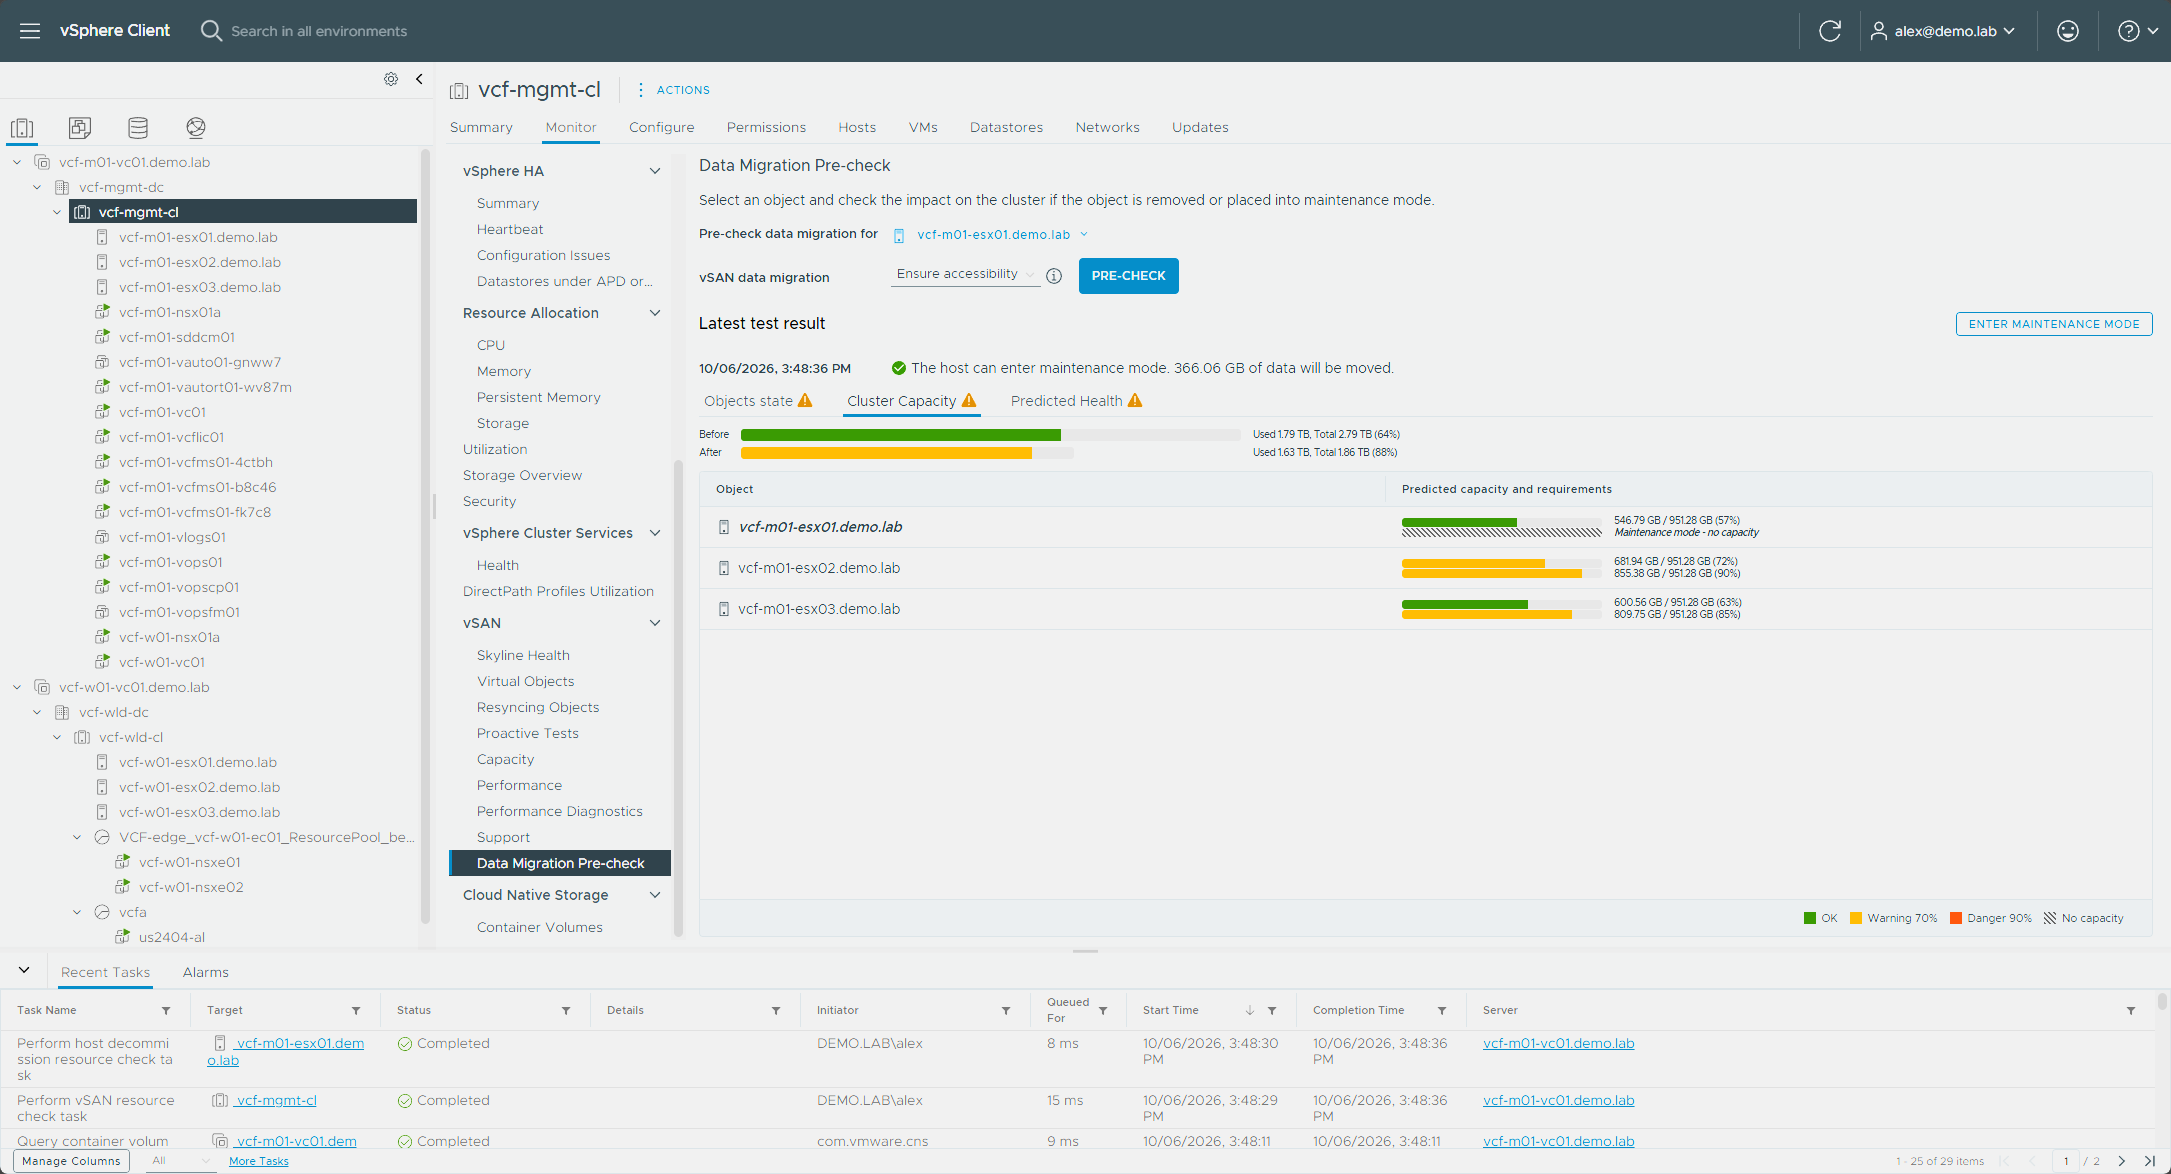Select vcf-m01-esx03.demo.lab object row
The image size is (2171, 1174).
pyautogui.click(x=1426, y=609)
